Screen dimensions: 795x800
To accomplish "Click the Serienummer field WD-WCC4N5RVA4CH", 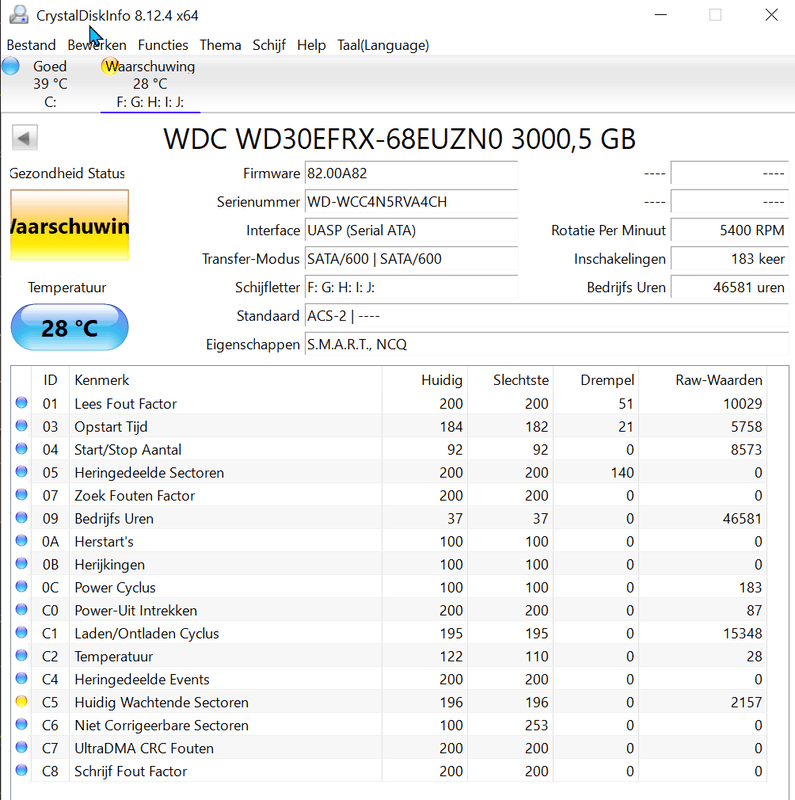I will pyautogui.click(x=411, y=202).
